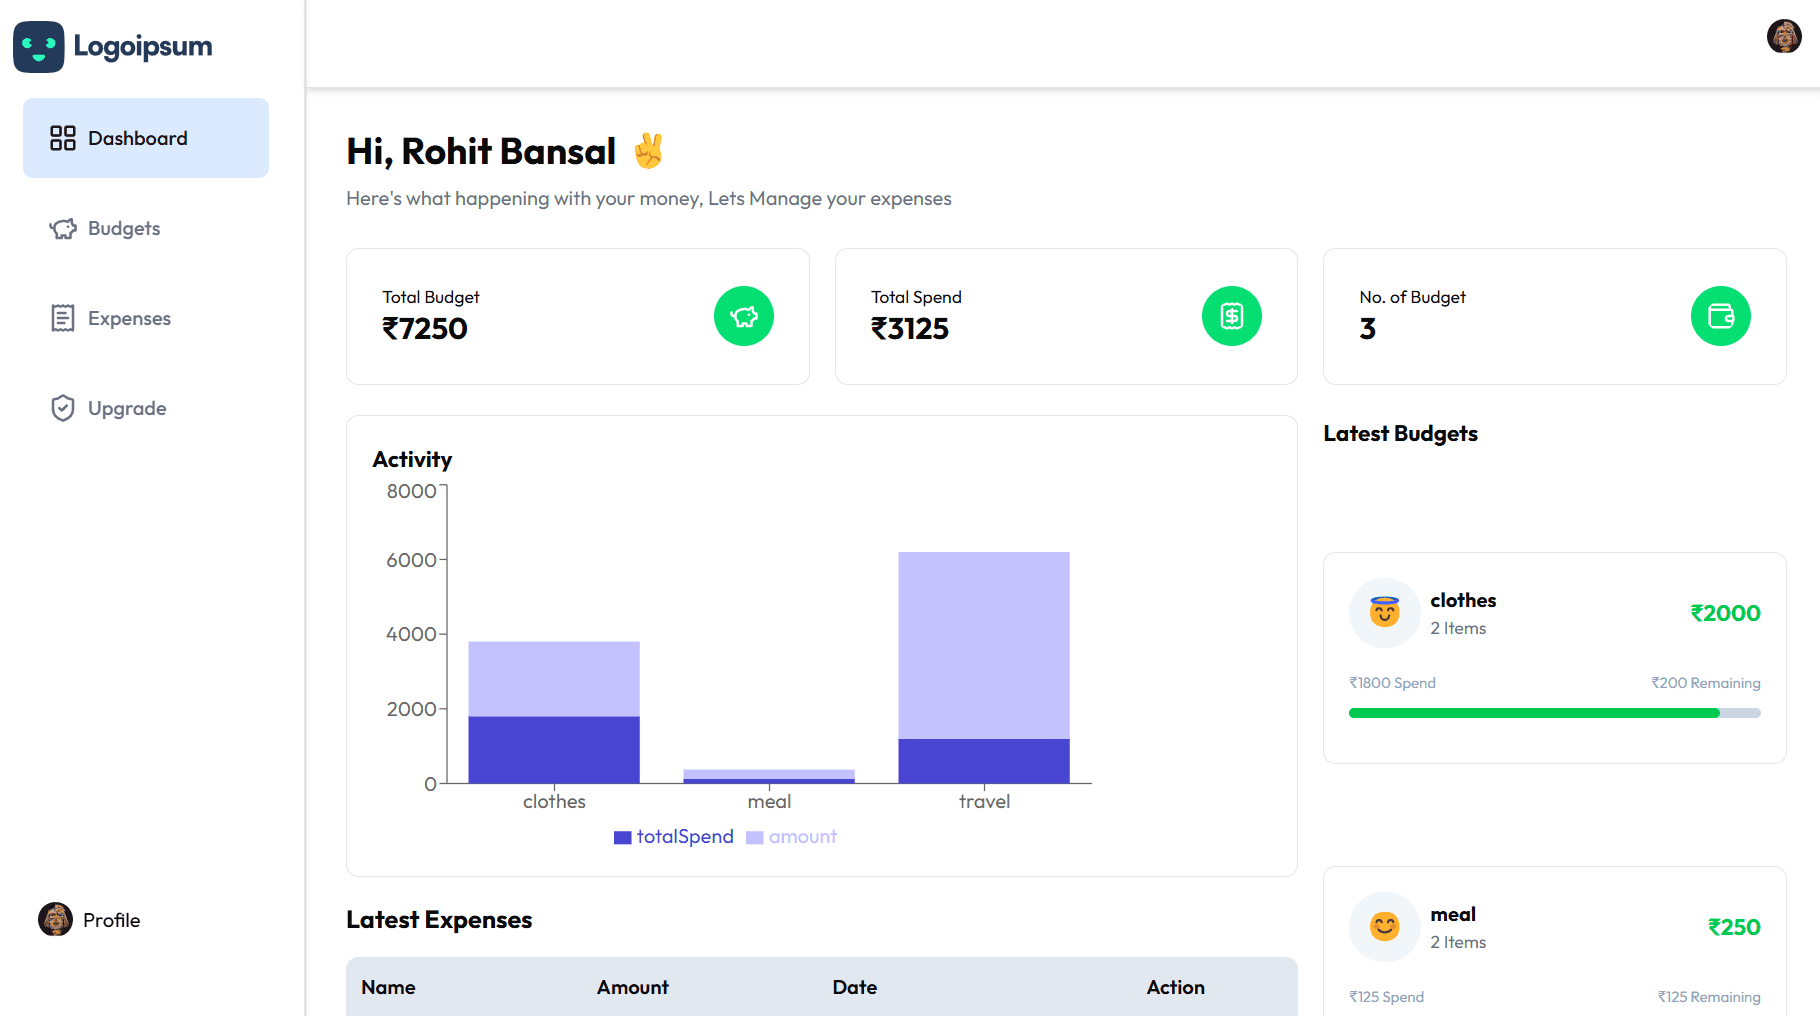Click the Dashboard grid icon in sidebar
1820x1016 pixels.
tap(63, 138)
